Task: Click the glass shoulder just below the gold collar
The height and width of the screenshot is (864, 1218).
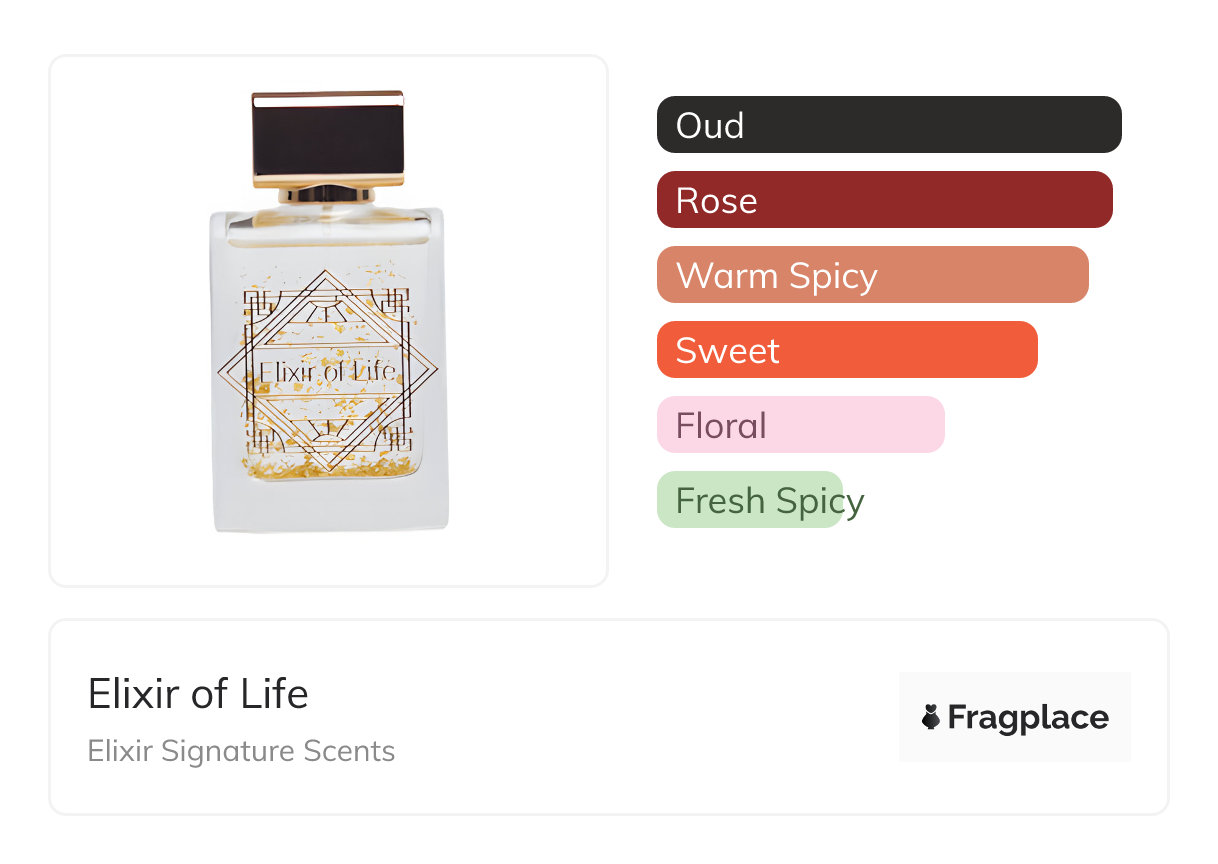Action: [x=328, y=220]
